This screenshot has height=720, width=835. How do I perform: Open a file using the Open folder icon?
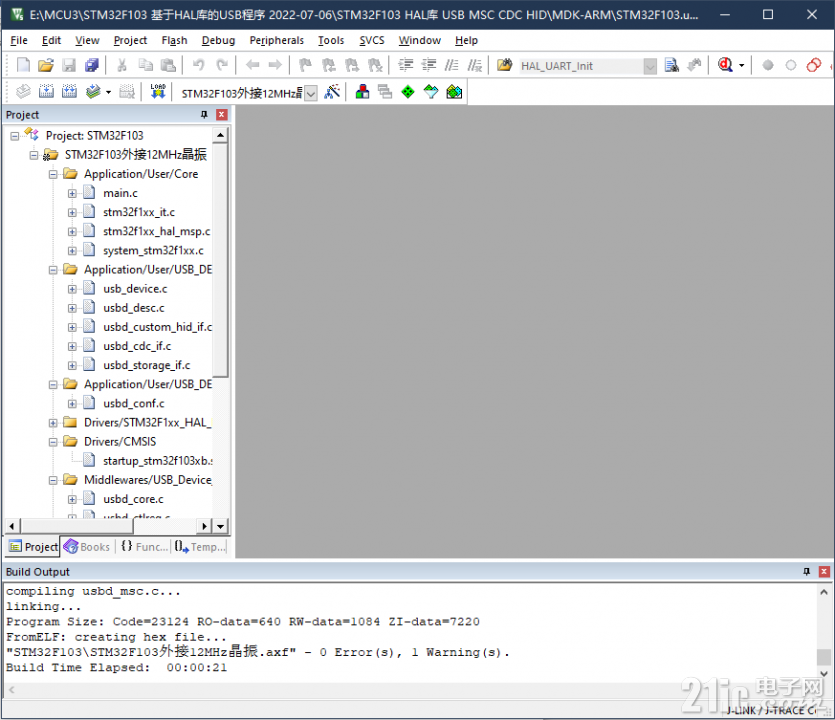46,65
